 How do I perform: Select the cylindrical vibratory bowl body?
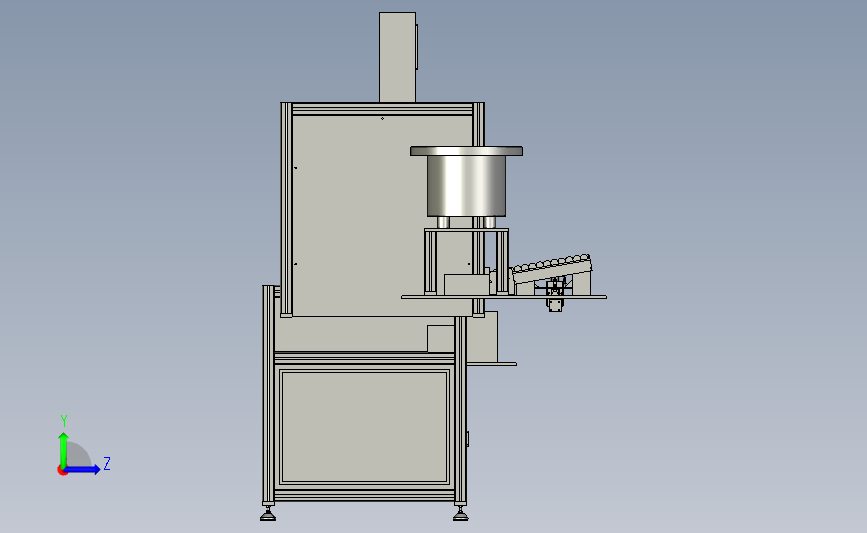tap(466, 186)
